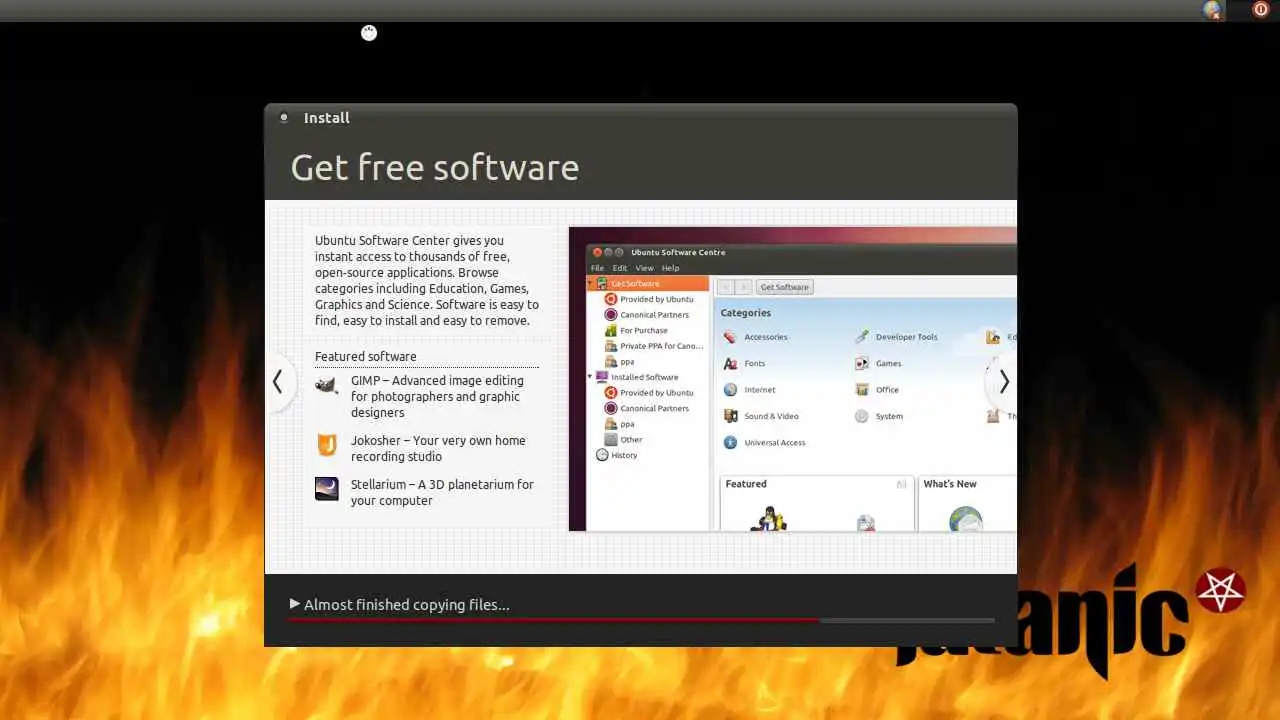Select the Other source in sidebar
This screenshot has width=1280, height=720.
tap(631, 439)
